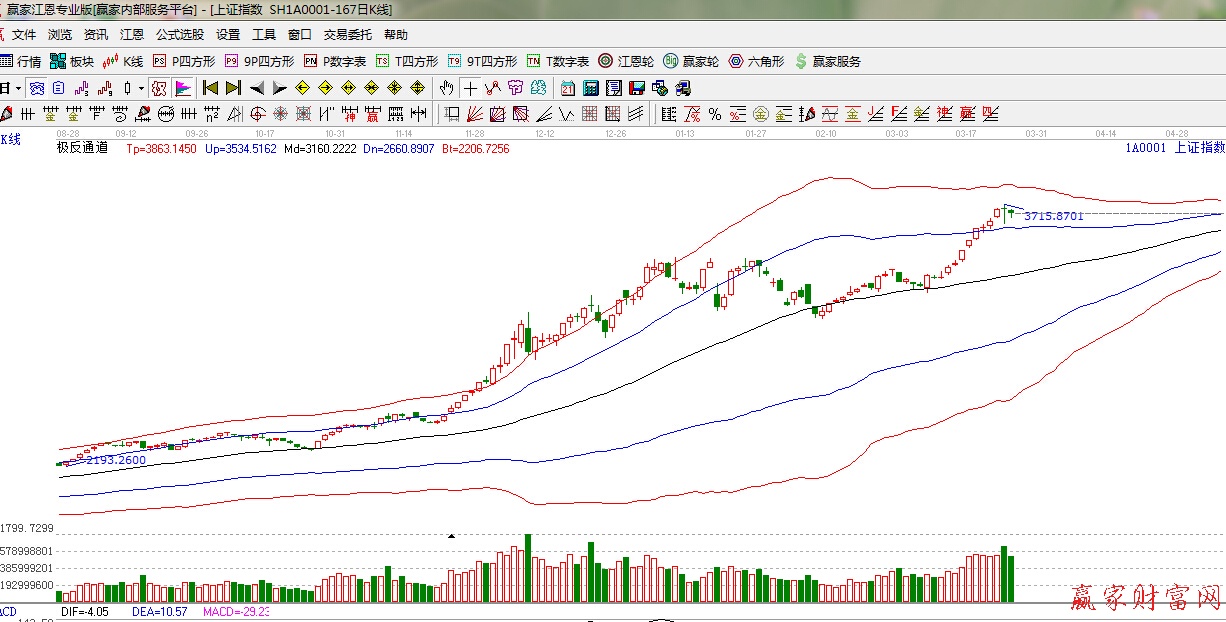The image size is (1226, 622).
Task: Select the percent (%) drawing tool
Action: [x=715, y=114]
